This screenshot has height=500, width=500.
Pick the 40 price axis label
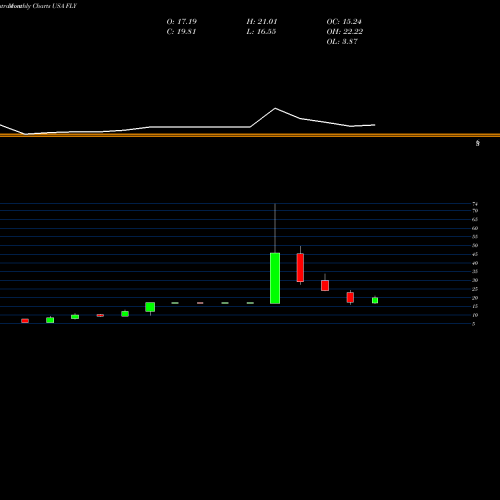pos(475,263)
